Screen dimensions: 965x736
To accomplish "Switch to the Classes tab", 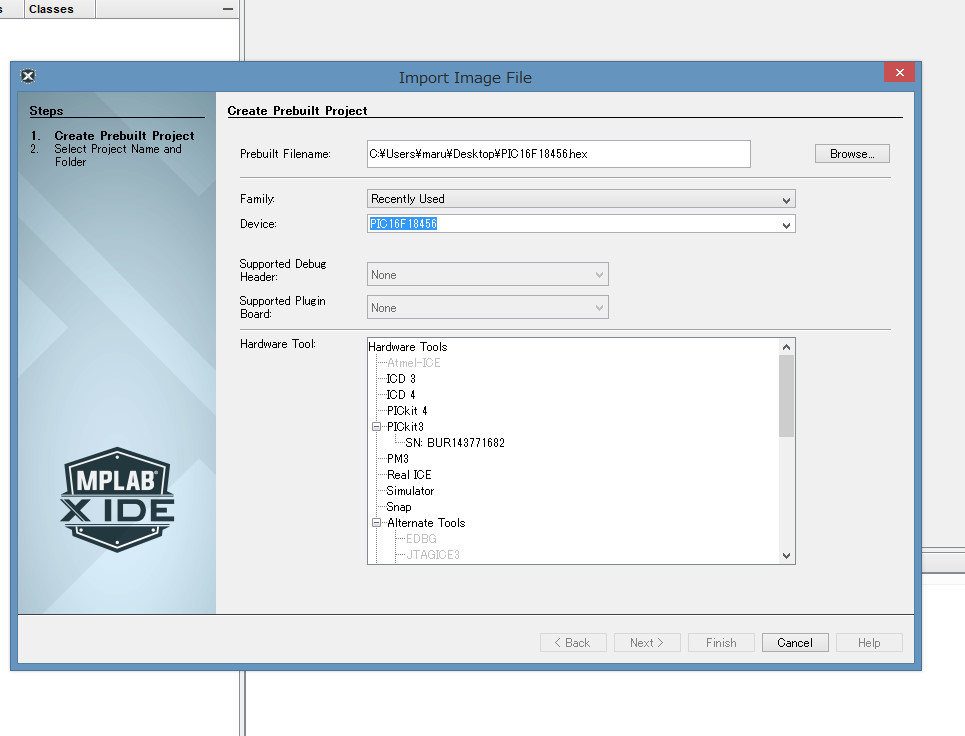I will pos(51,9).
